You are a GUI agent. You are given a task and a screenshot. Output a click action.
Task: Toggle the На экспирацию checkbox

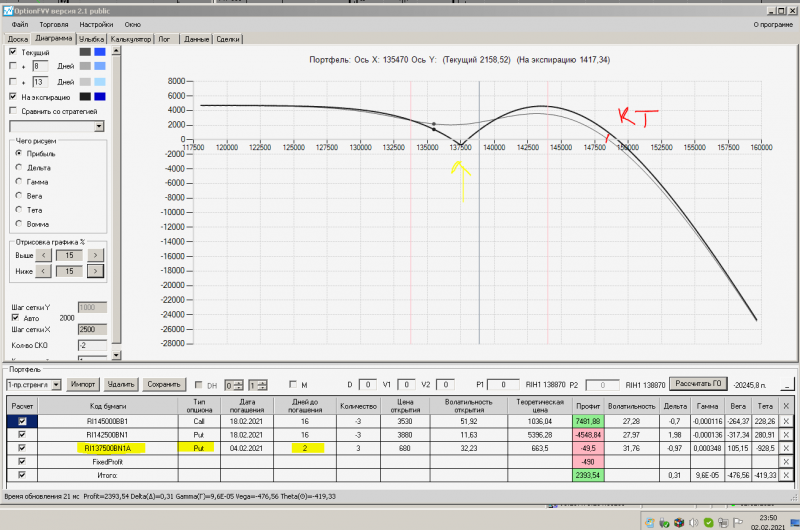pyautogui.click(x=13, y=96)
